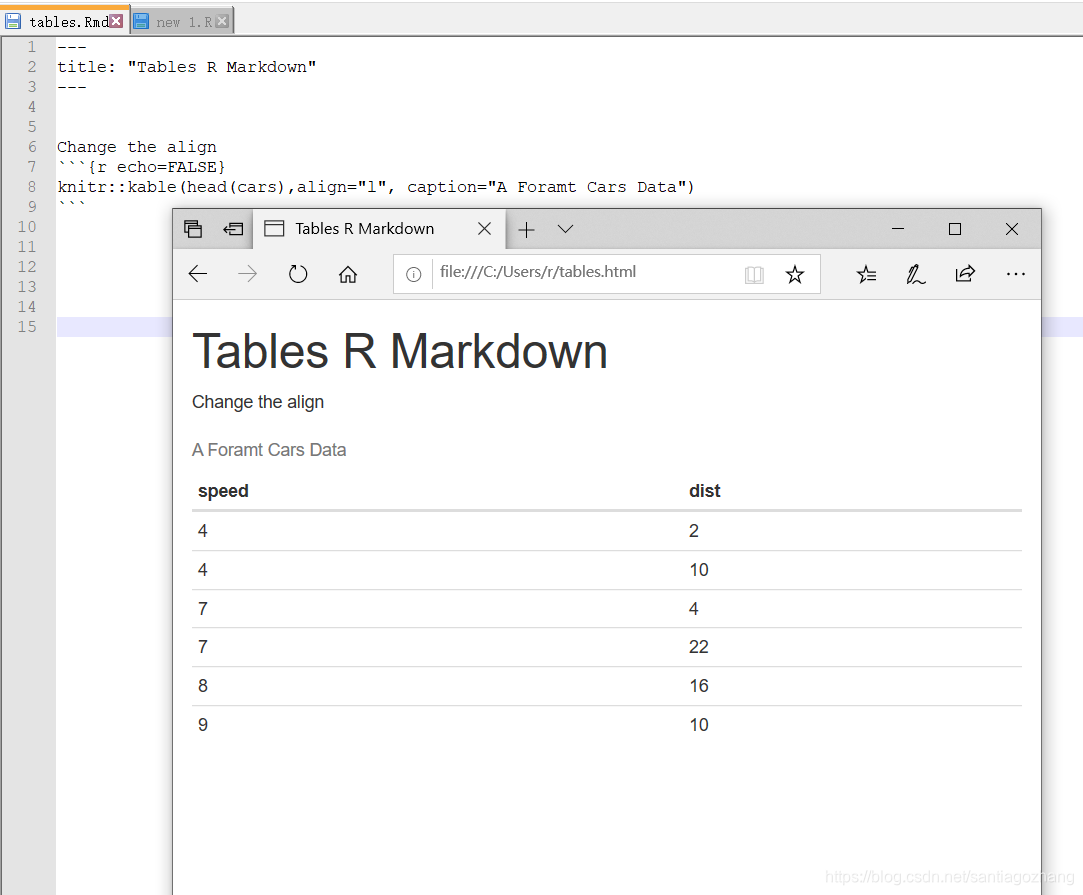Click the title line in editor

click(186, 67)
